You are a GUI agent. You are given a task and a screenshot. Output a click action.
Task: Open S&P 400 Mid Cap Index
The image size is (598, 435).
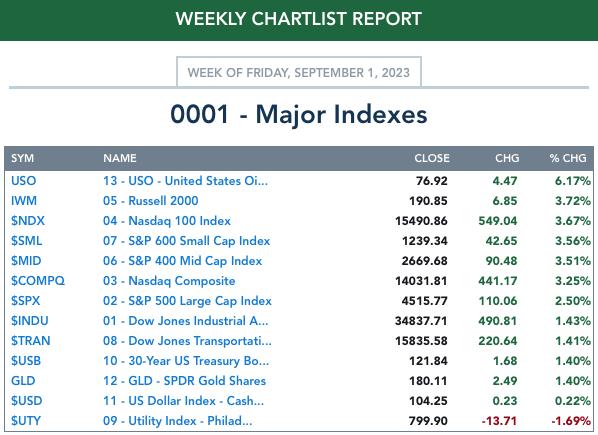coord(182,261)
